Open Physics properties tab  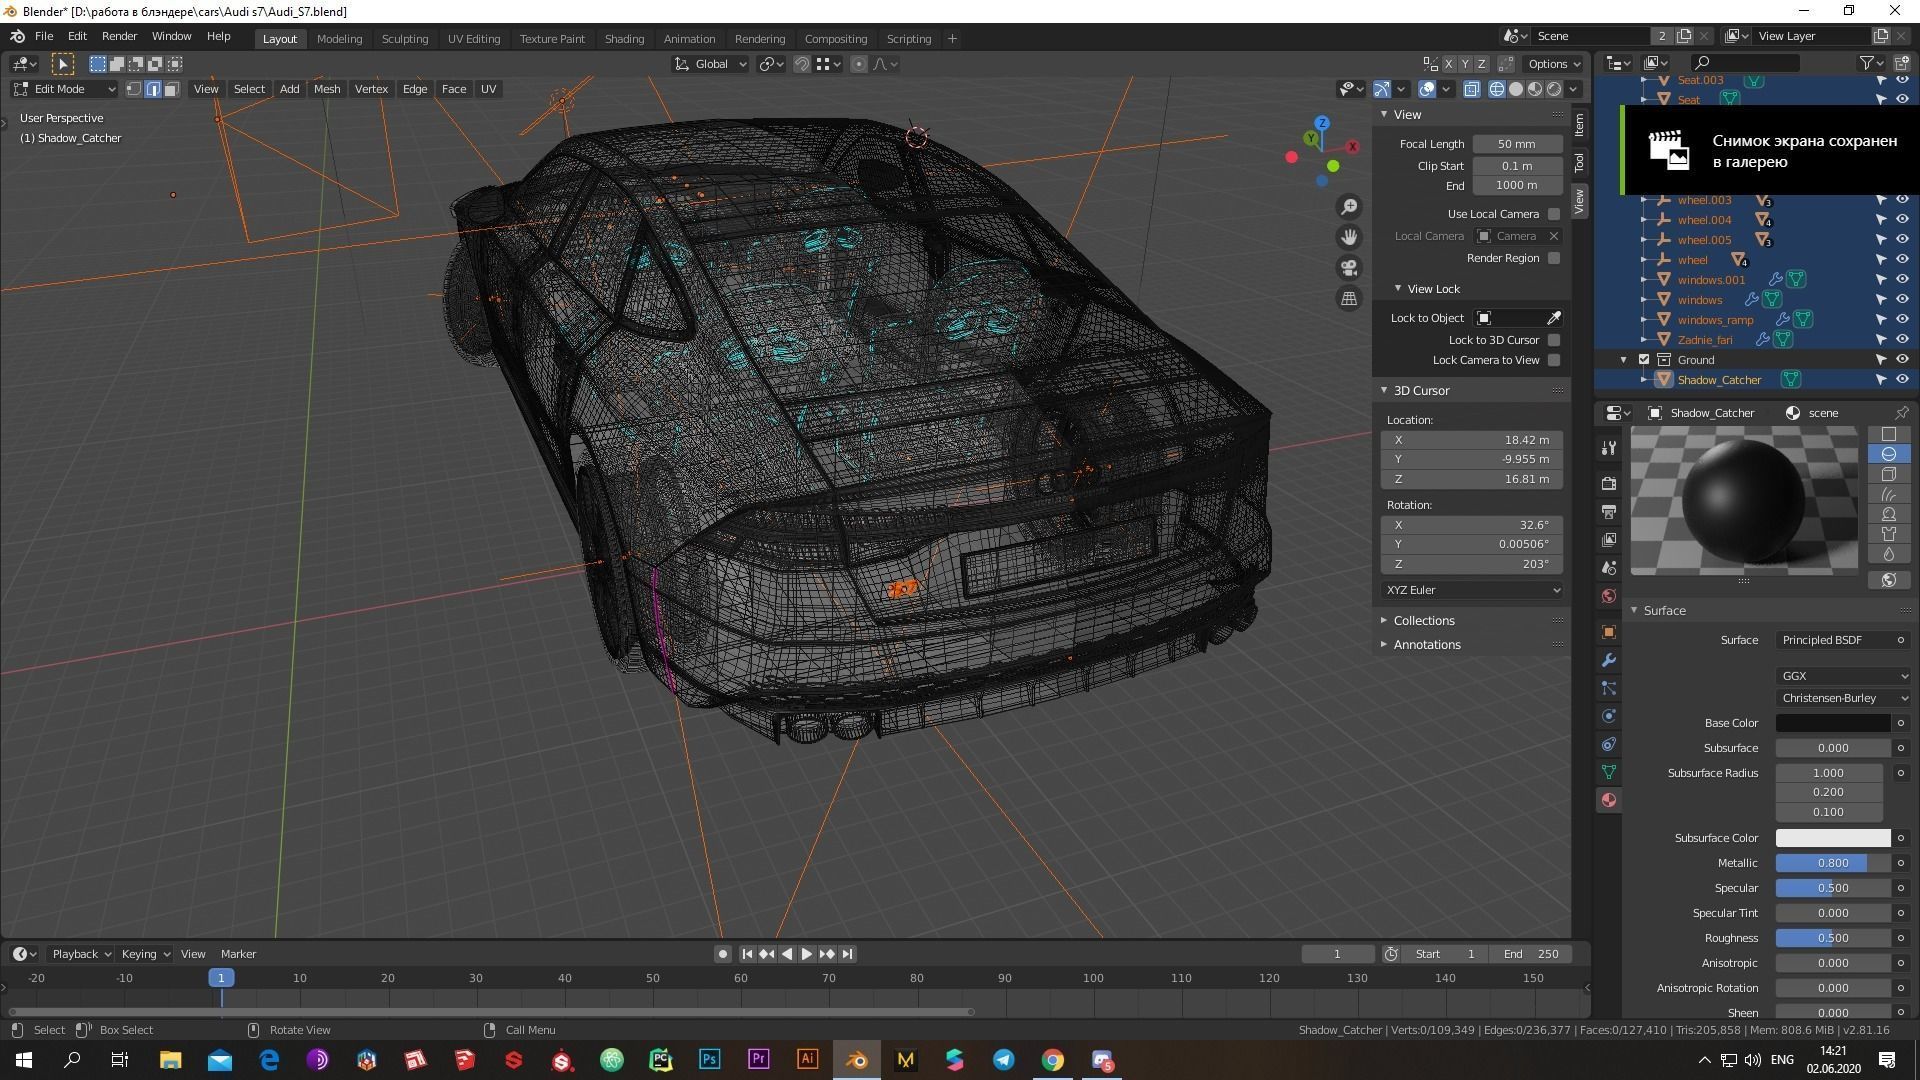(x=1608, y=716)
